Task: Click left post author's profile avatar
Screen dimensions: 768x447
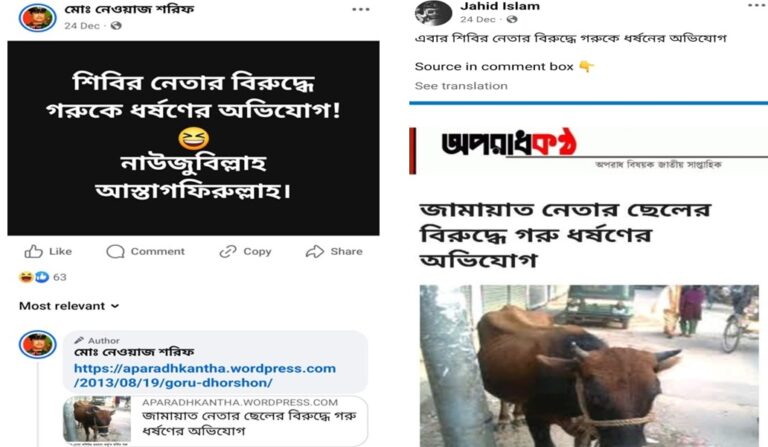Action: click(x=38, y=17)
